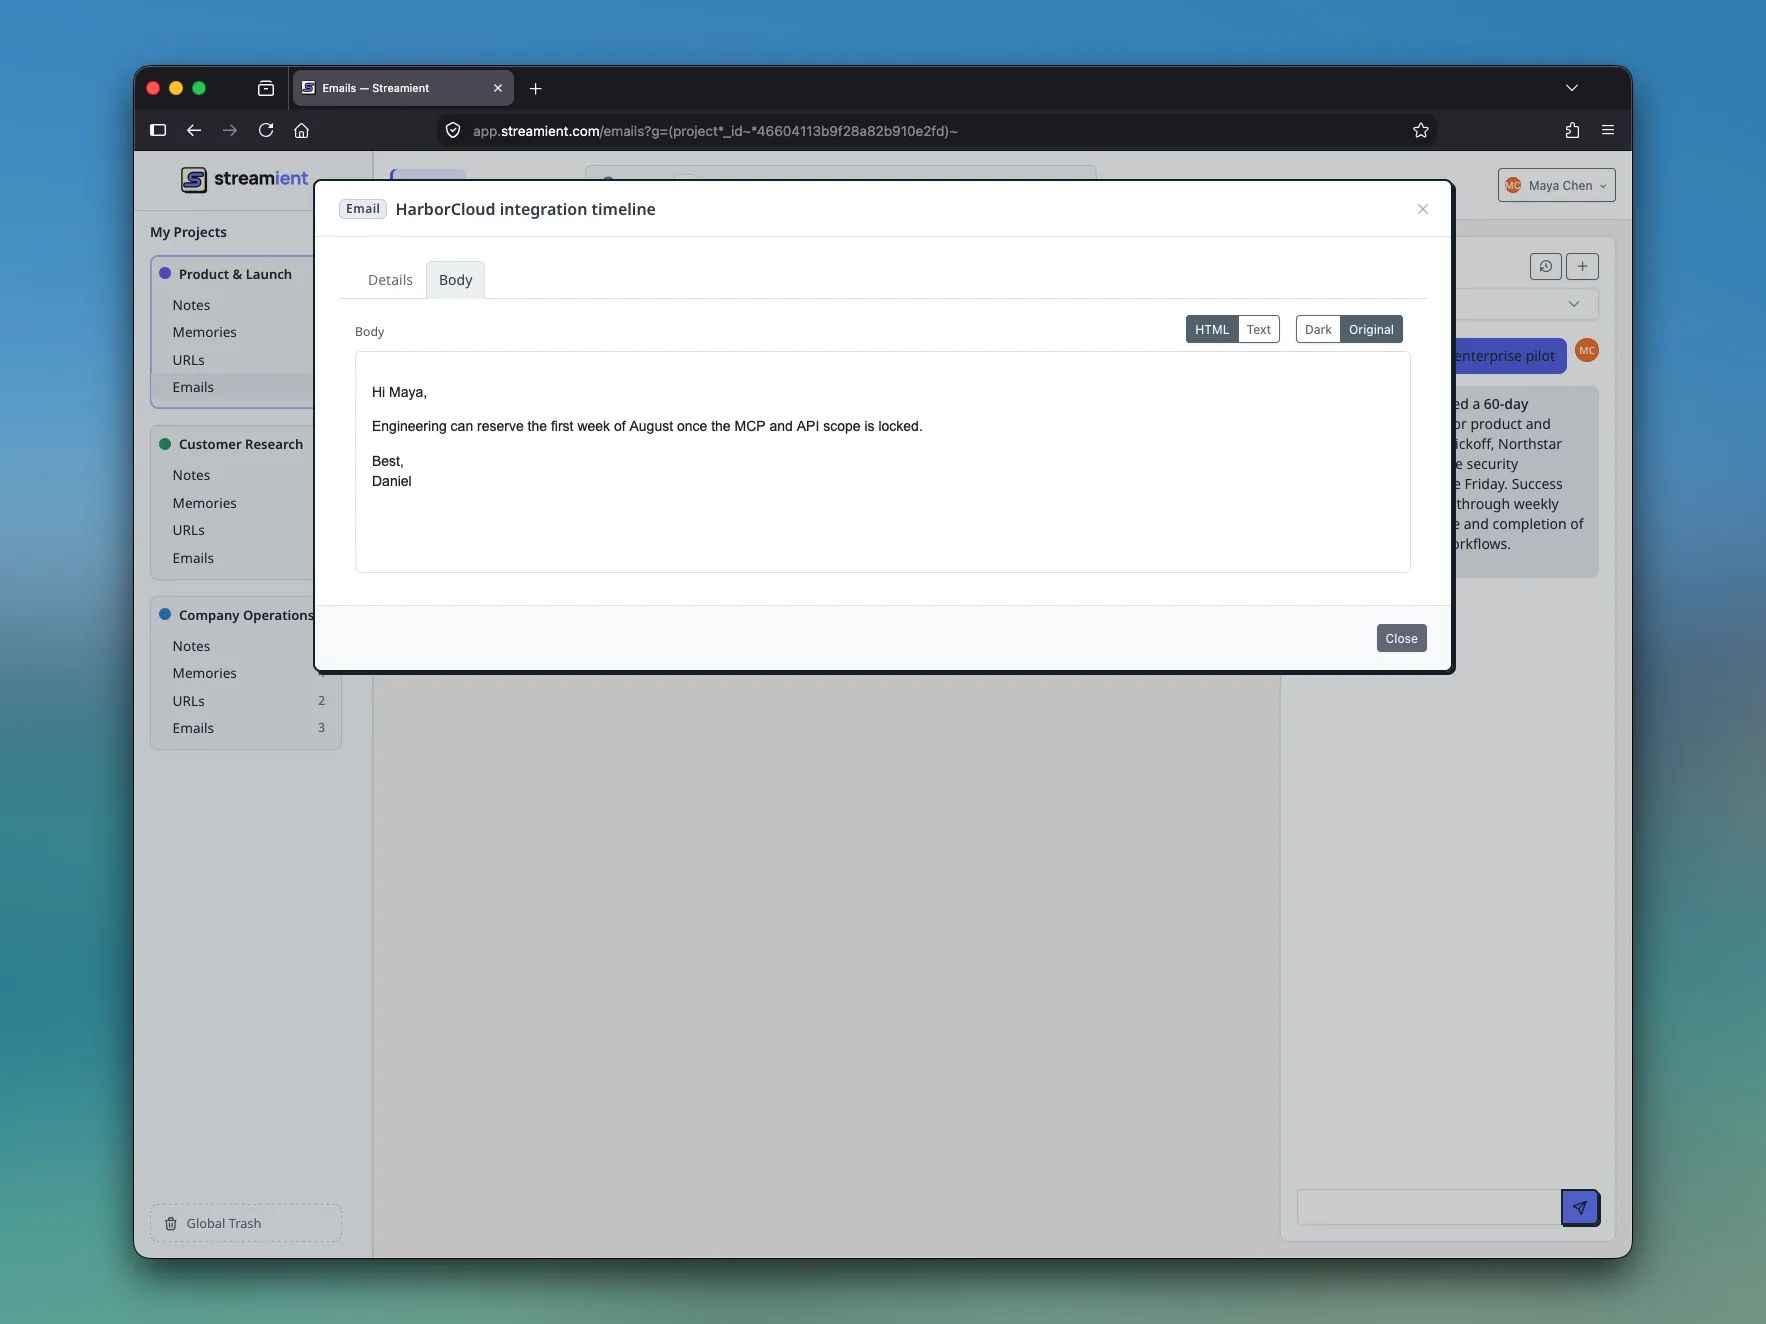The width and height of the screenshot is (1766, 1324).
Task: Collapse the Product & Launch project
Action: tap(235, 274)
